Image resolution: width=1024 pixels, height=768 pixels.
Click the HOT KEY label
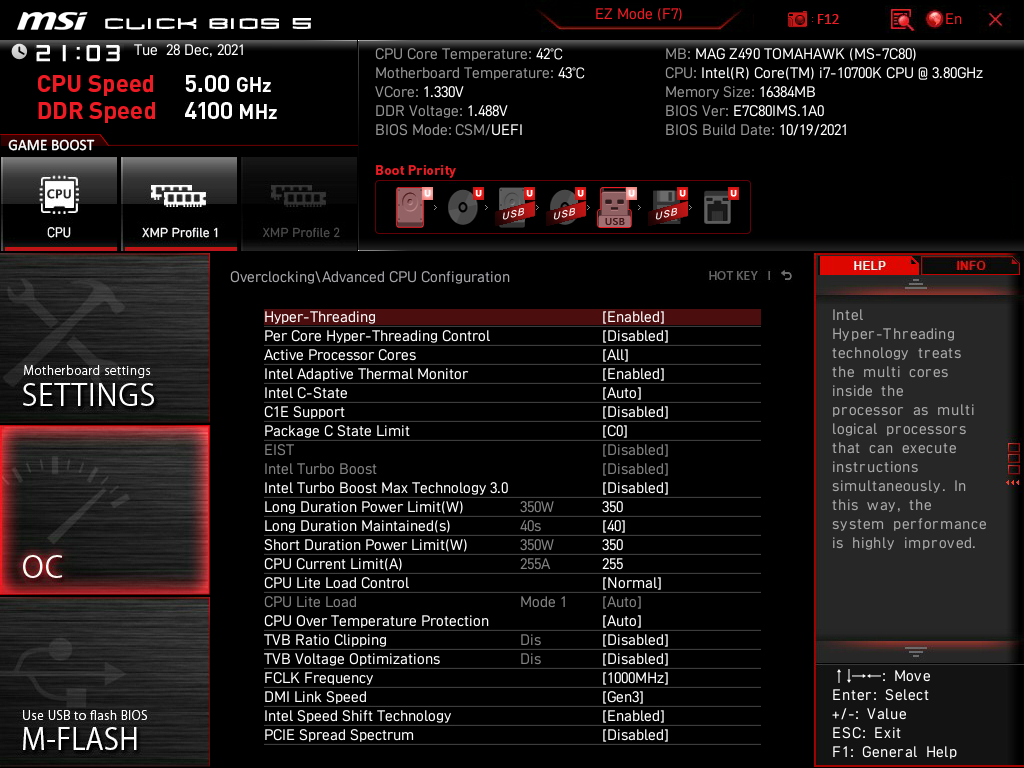click(733, 276)
